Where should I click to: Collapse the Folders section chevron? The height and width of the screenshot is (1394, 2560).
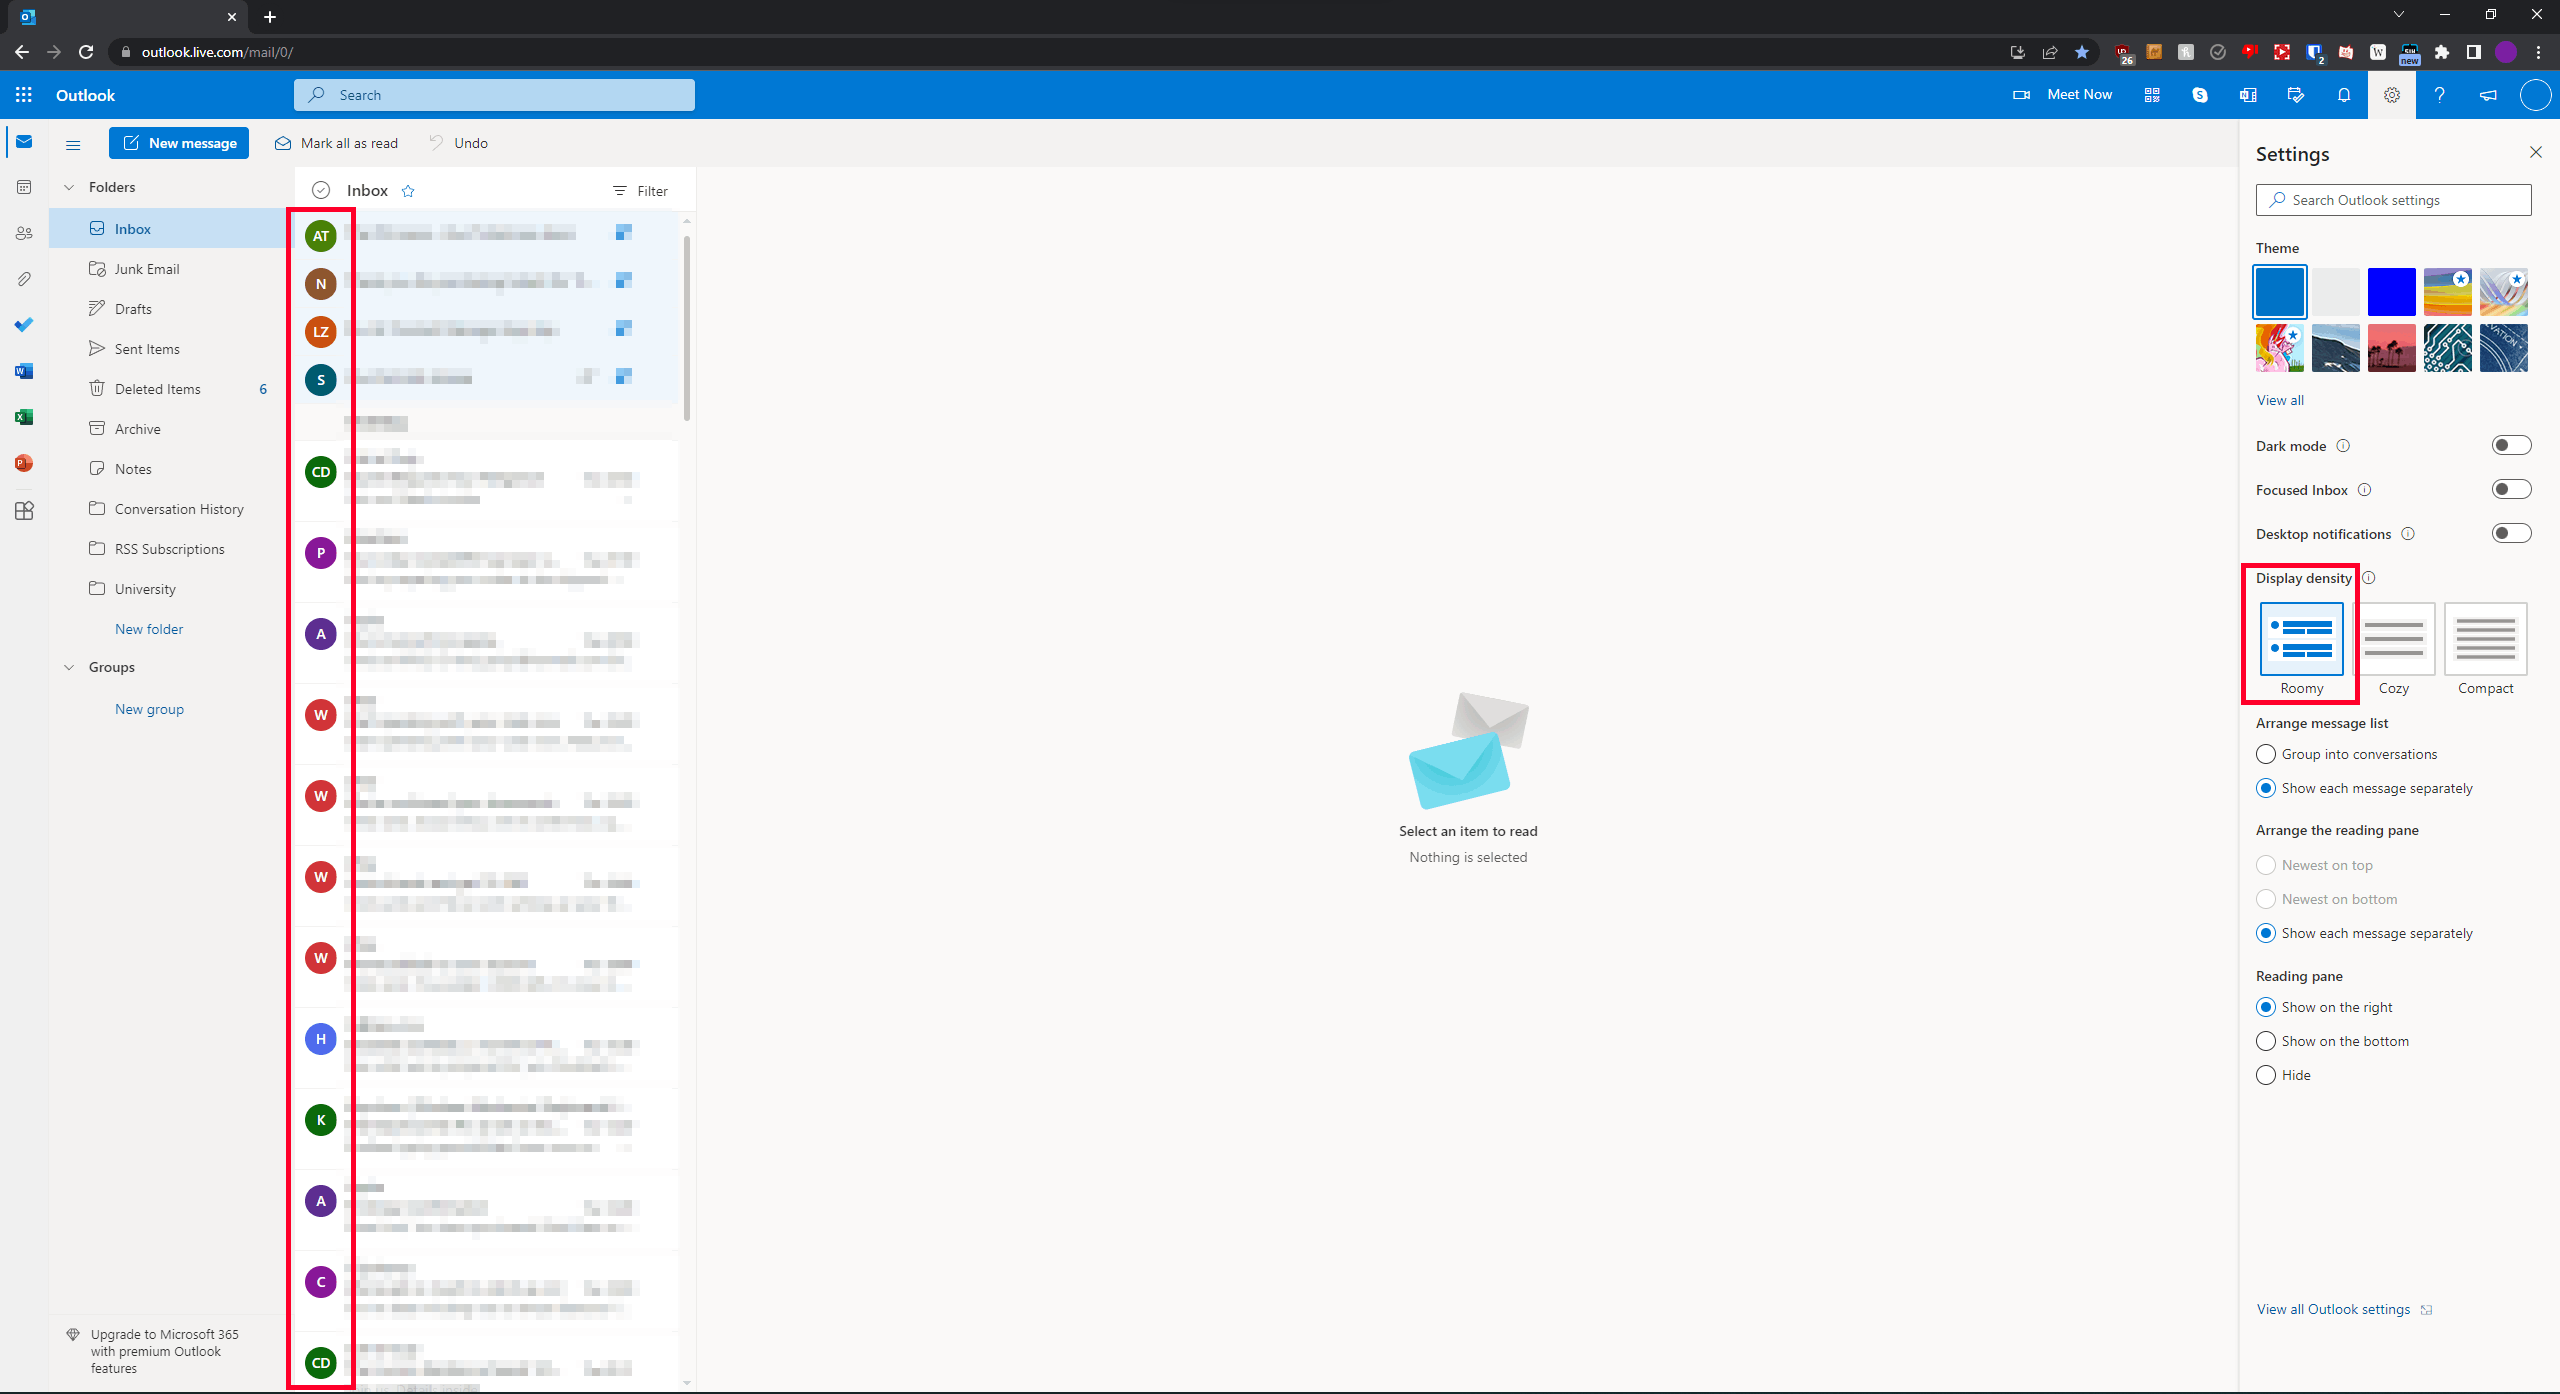[x=69, y=187]
